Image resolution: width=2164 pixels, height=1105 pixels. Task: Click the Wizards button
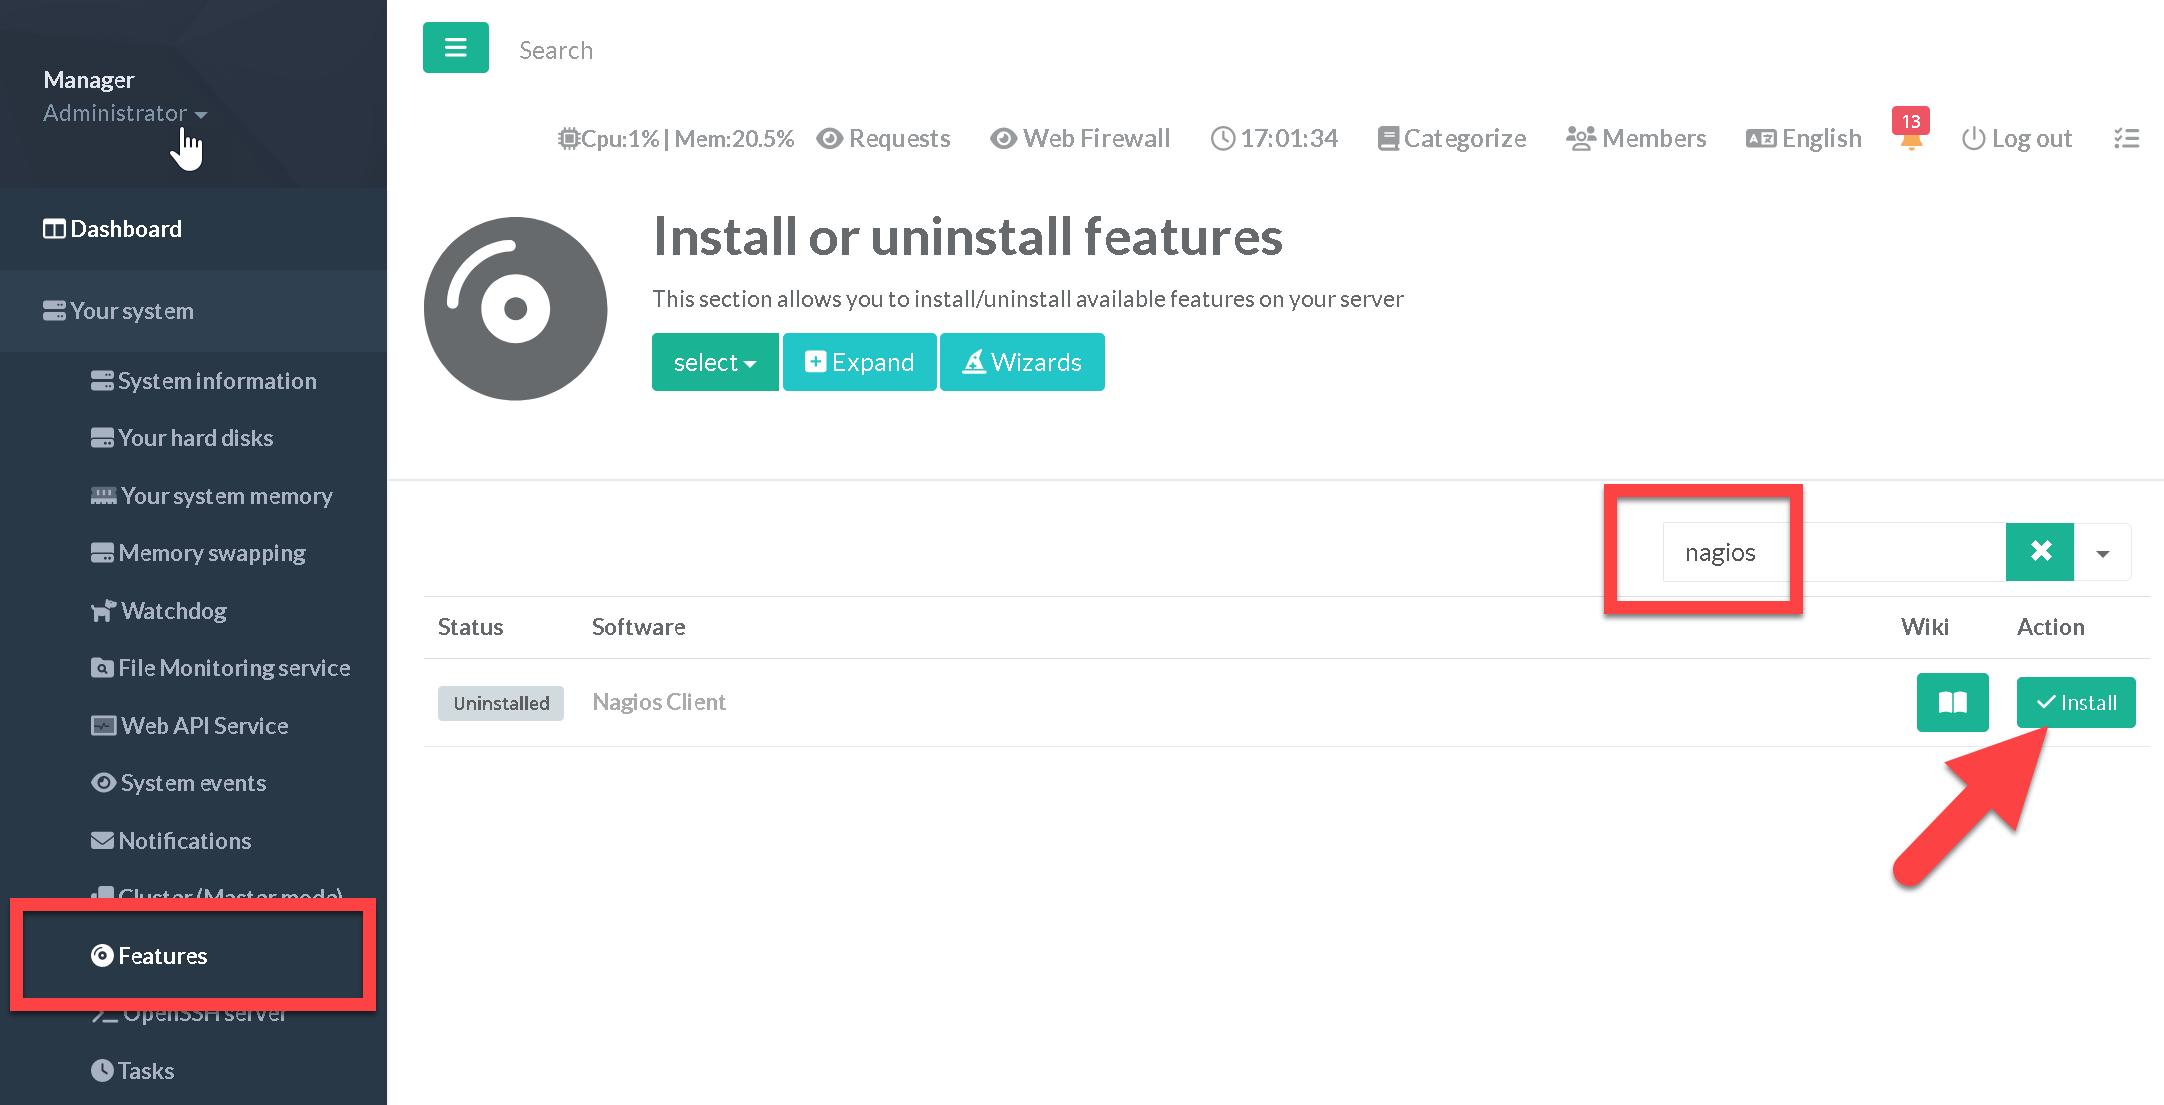1022,362
